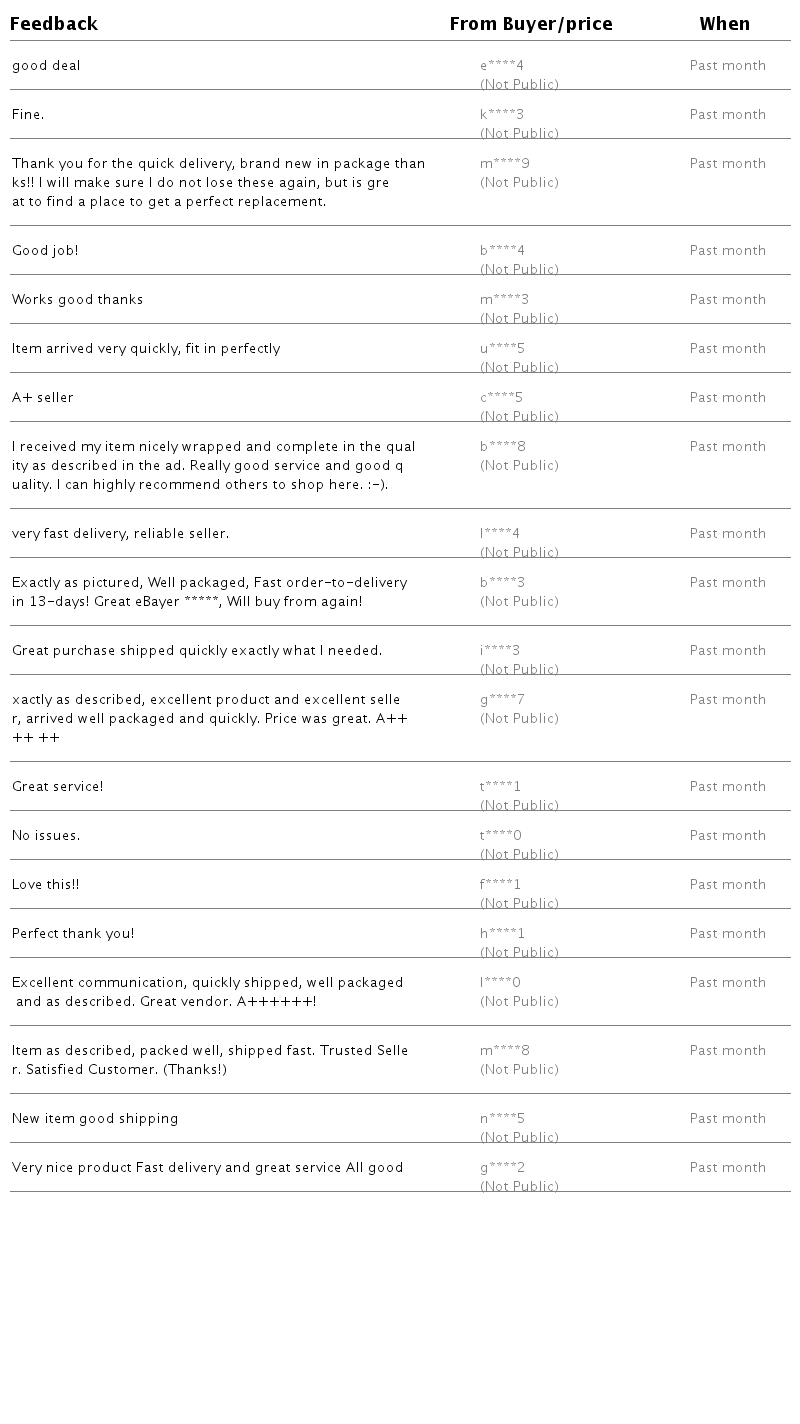This screenshot has height=1424, width=800.
Task: Select buyer name h****1
Action: [502, 934]
